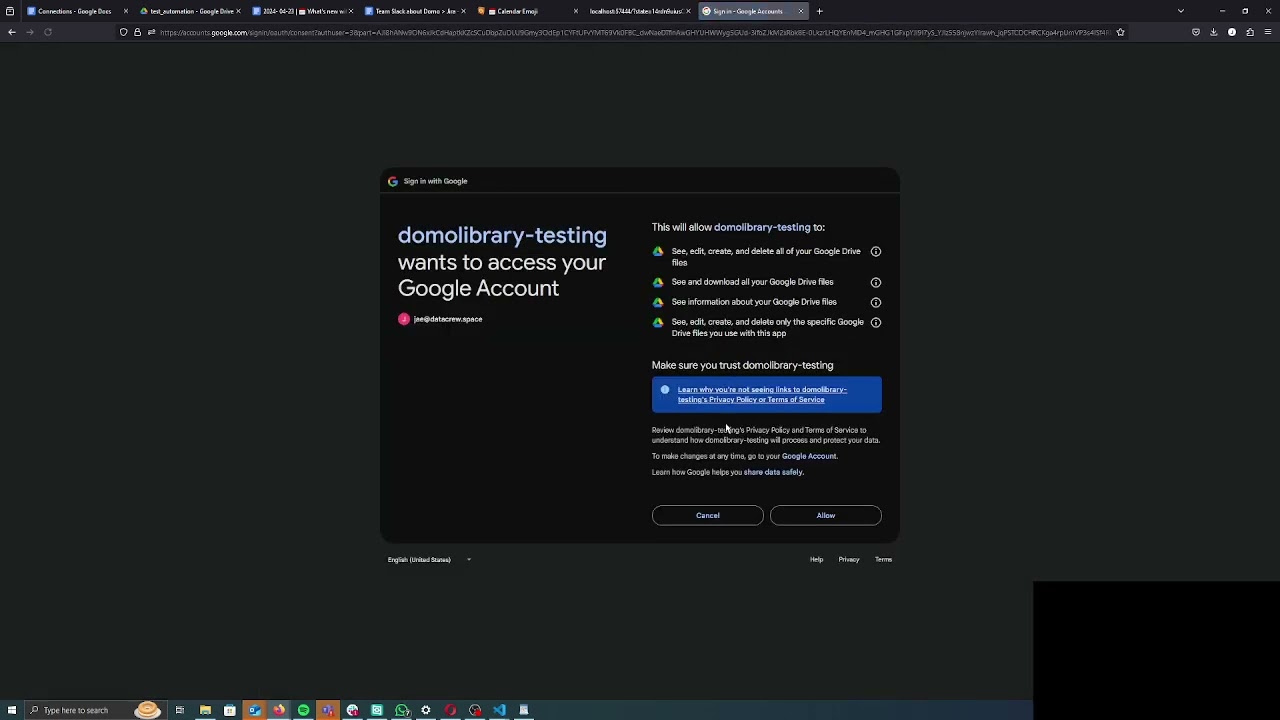This screenshot has height=720, width=1280.
Task: Open Visual Studio Code from the taskbar
Action: click(499, 710)
